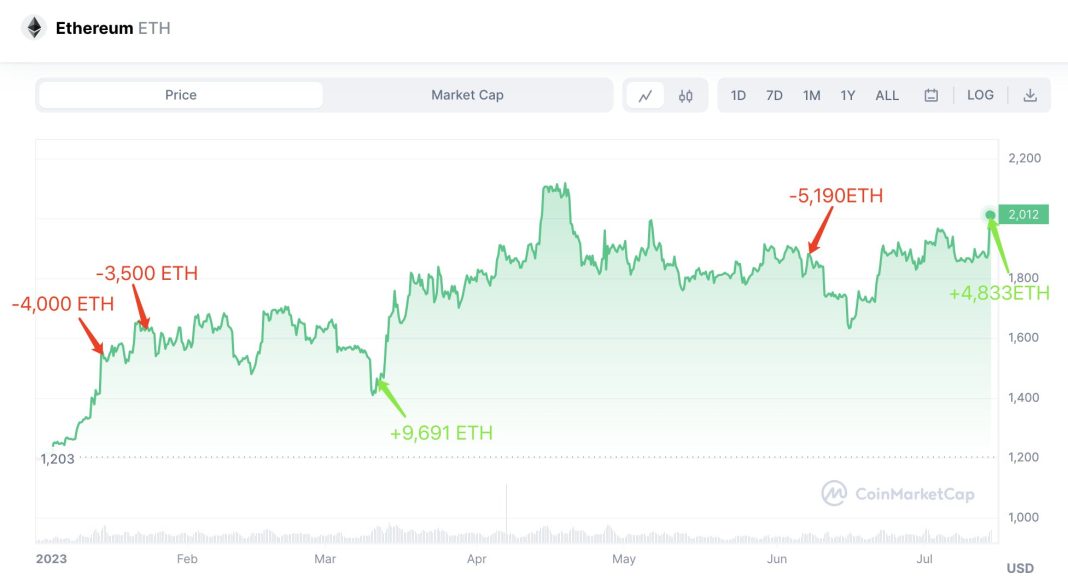Image resolution: width=1068 pixels, height=585 pixels.
Task: Select the Market Cap tab
Action: [467, 95]
